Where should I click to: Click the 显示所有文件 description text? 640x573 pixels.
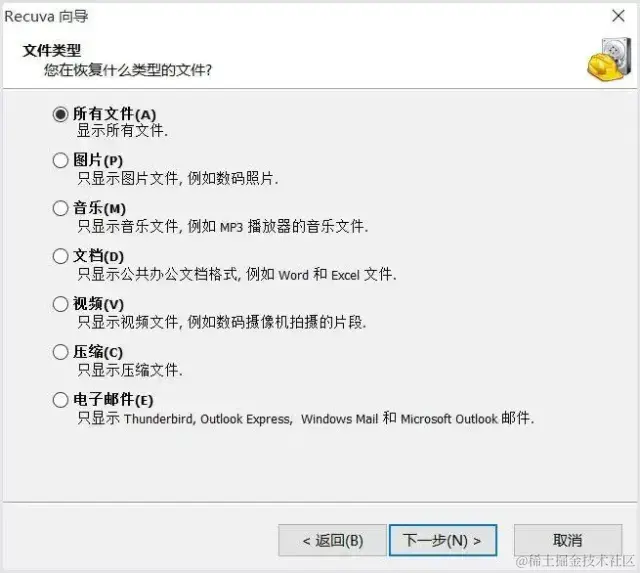coord(122,131)
